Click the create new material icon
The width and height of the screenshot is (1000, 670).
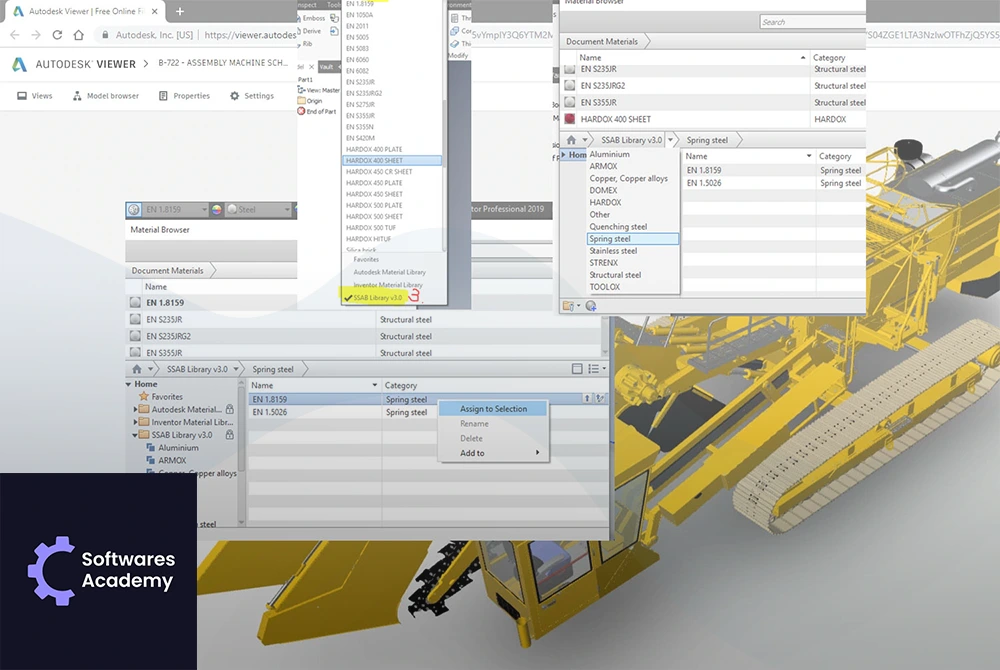pyautogui.click(x=591, y=306)
